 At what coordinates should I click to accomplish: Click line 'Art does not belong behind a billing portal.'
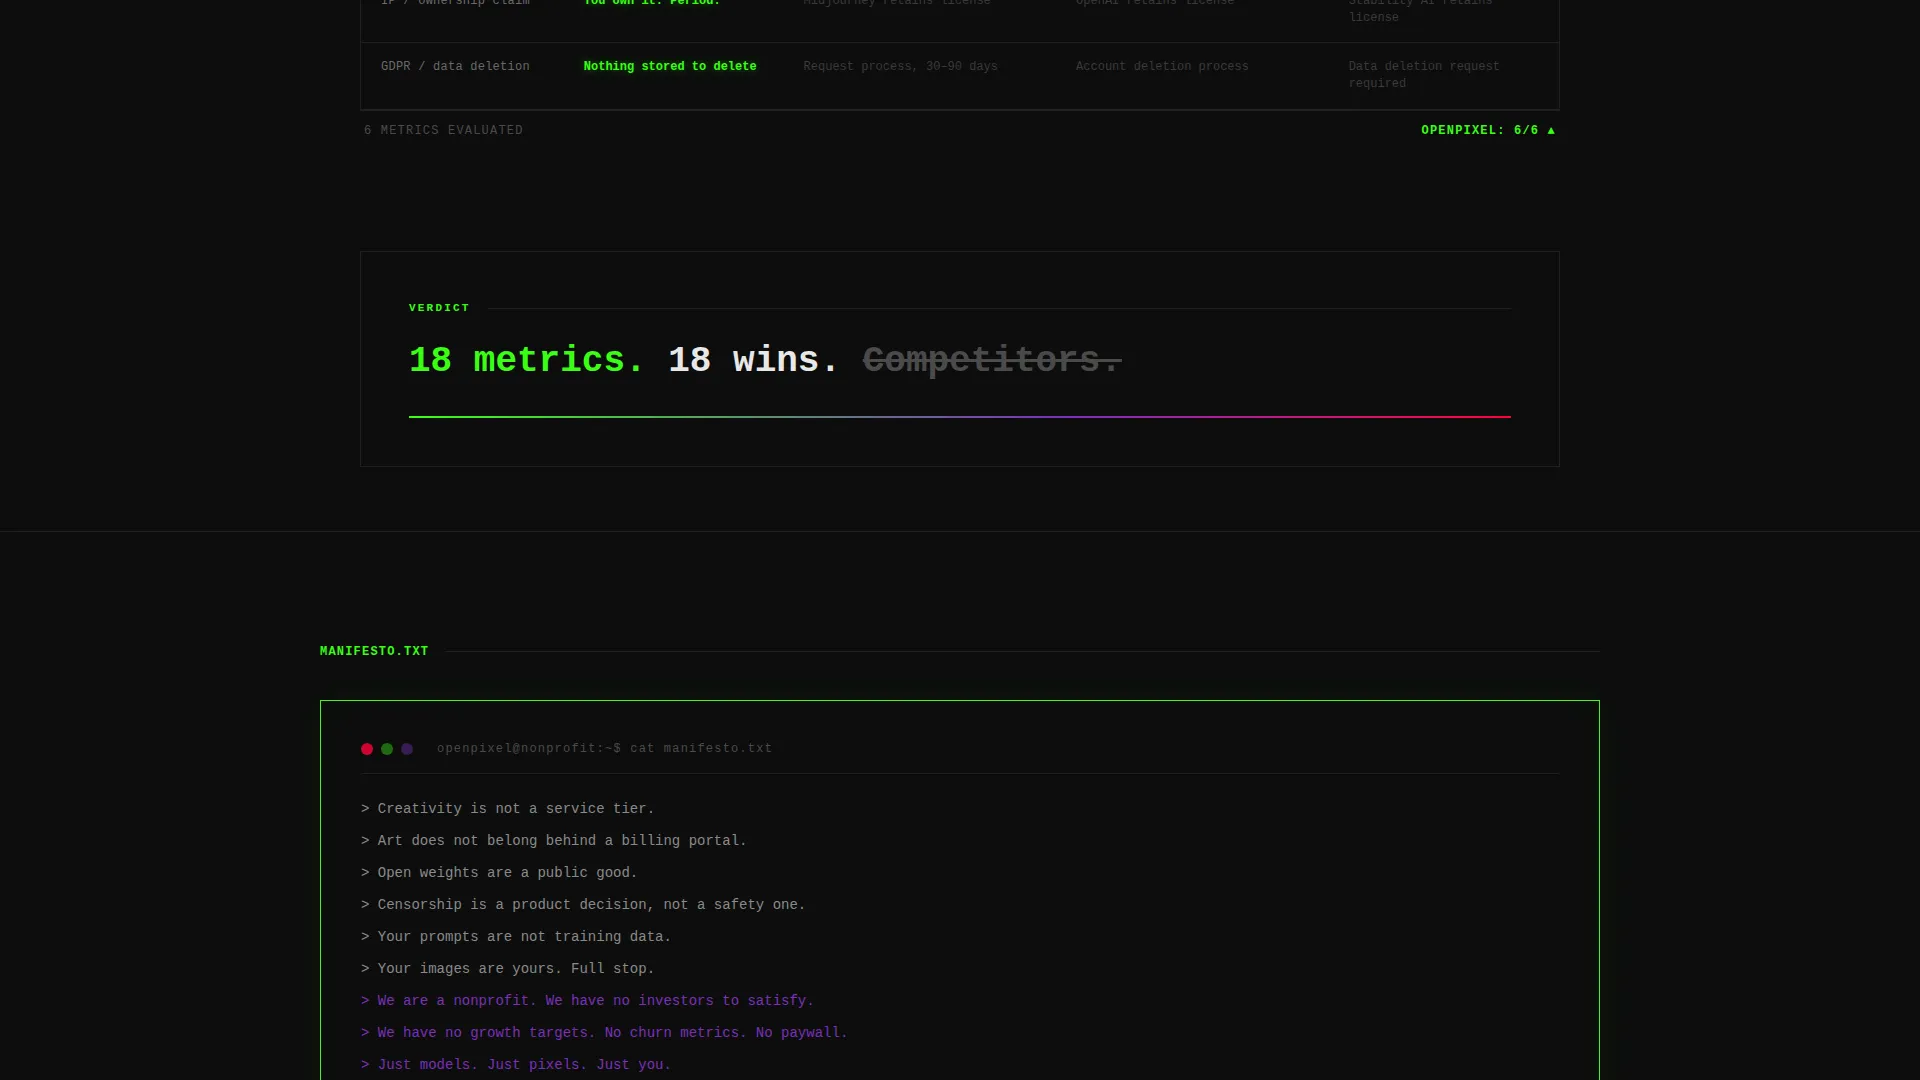click(x=554, y=840)
